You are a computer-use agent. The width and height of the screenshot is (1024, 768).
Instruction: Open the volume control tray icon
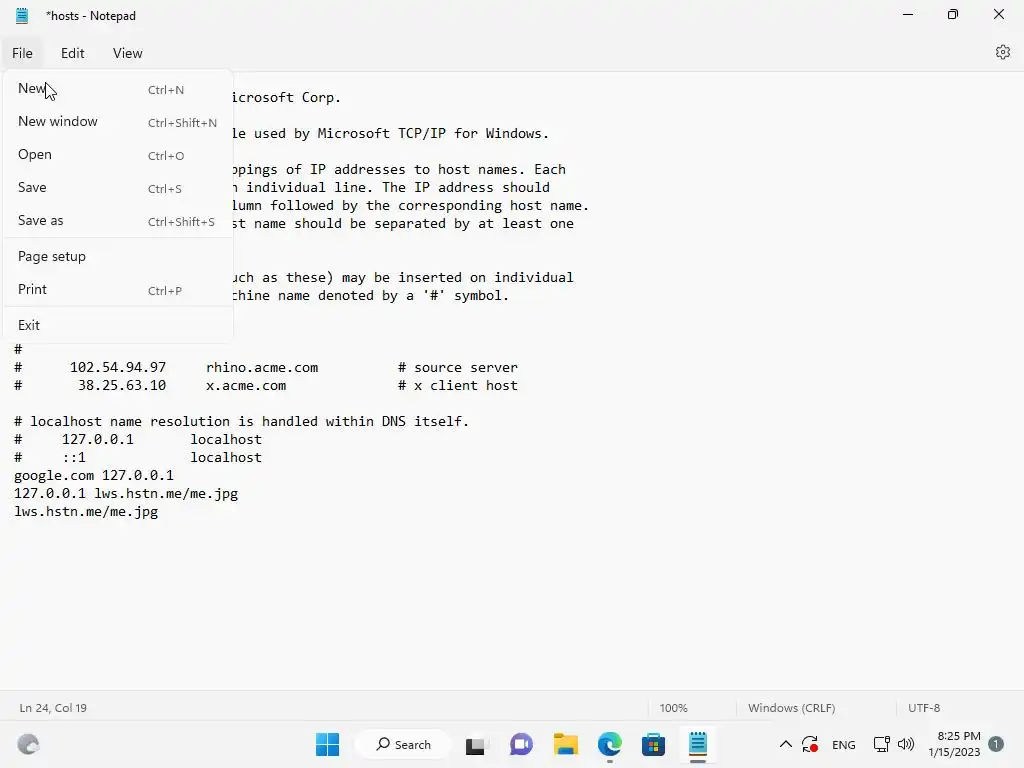pyautogui.click(x=906, y=744)
